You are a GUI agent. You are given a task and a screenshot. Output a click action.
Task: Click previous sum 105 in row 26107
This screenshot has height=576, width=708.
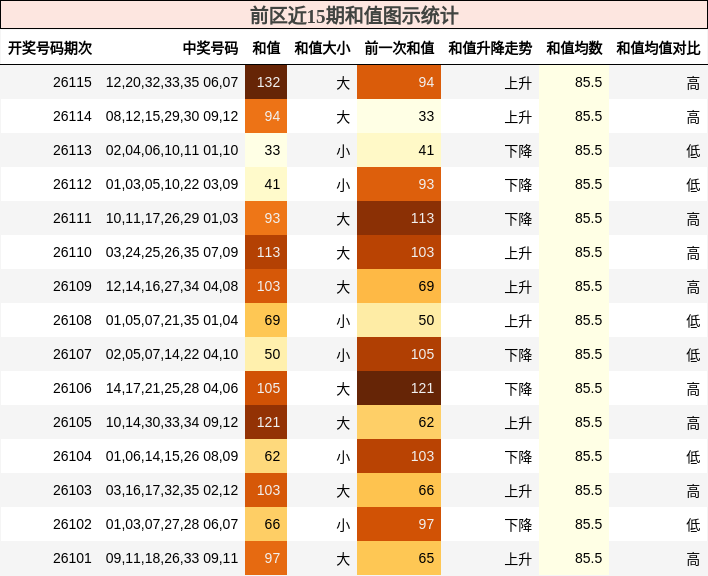[x=399, y=354]
